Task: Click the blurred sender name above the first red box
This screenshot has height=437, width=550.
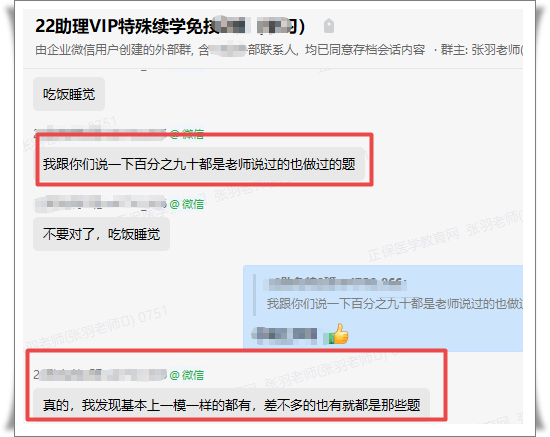Action: tap(100, 133)
